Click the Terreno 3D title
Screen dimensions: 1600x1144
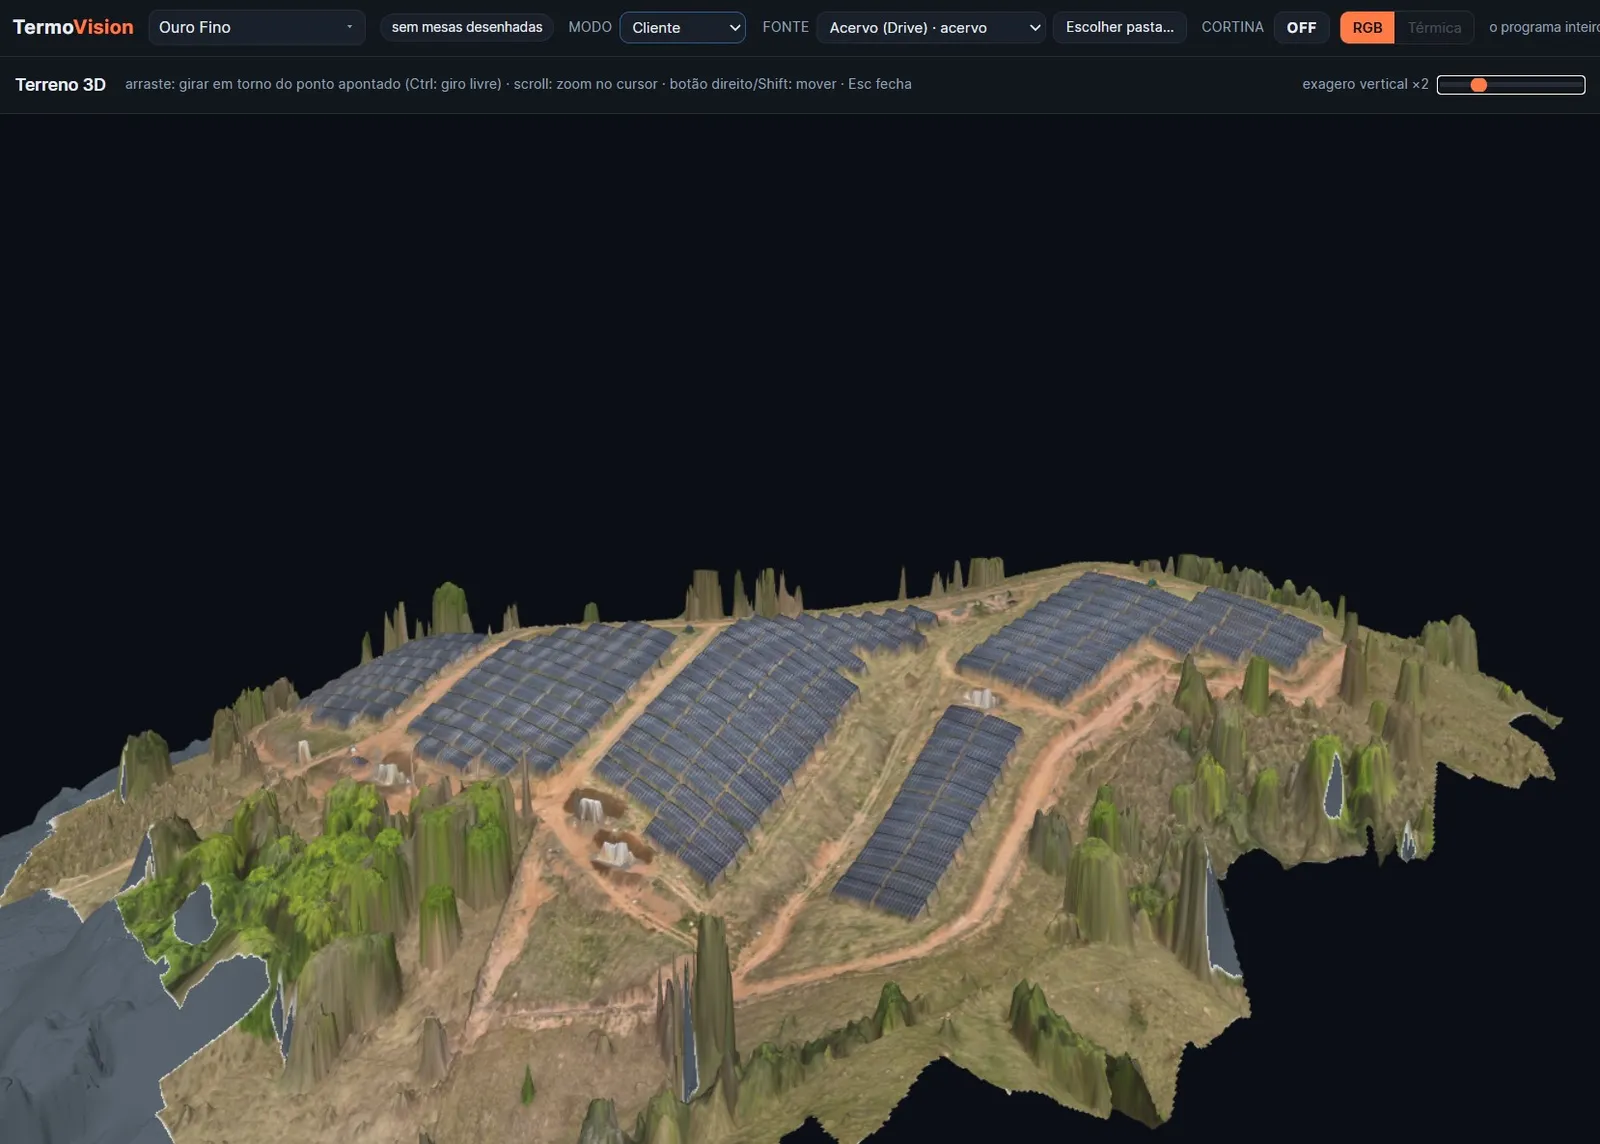click(x=60, y=85)
